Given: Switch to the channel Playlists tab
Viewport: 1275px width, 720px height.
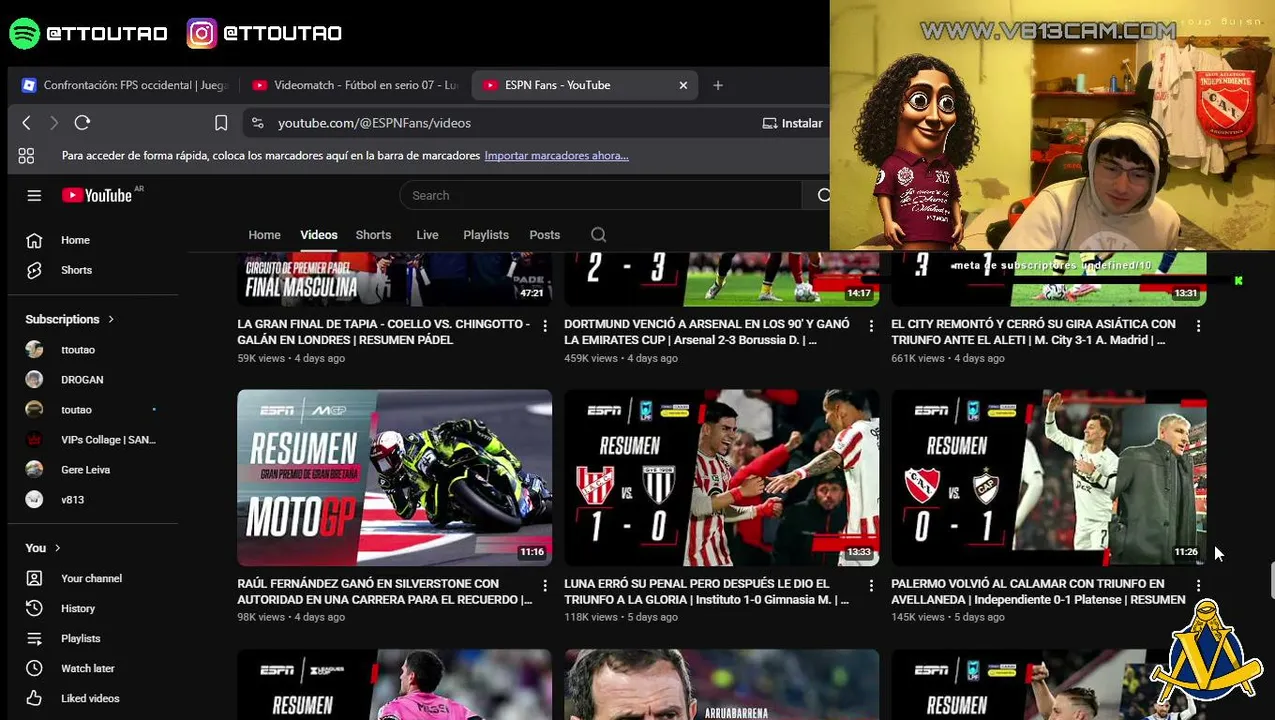Looking at the screenshot, I should 486,235.
